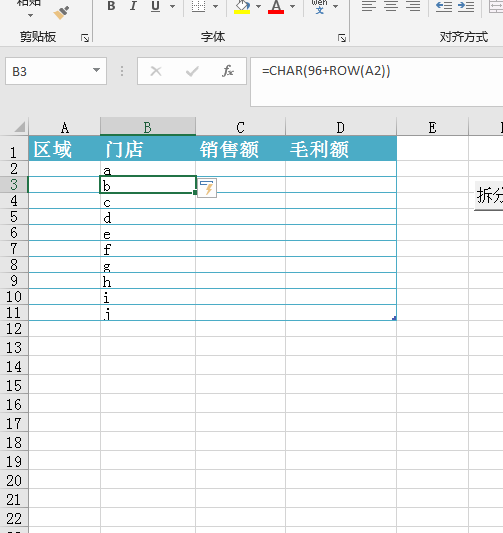Open font settings dialog launcher

tap(342, 38)
